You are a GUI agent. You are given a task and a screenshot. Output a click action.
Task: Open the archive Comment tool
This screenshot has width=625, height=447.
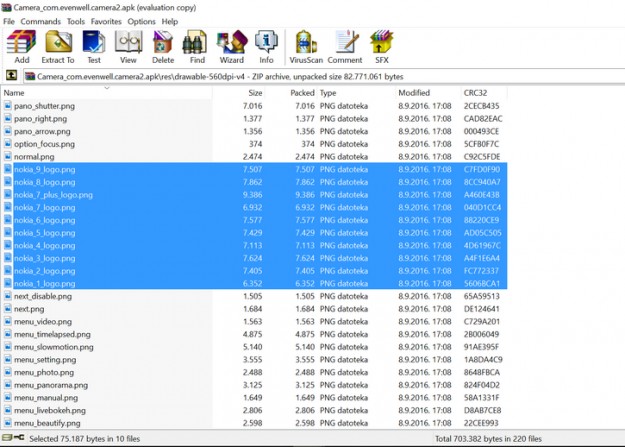345,45
